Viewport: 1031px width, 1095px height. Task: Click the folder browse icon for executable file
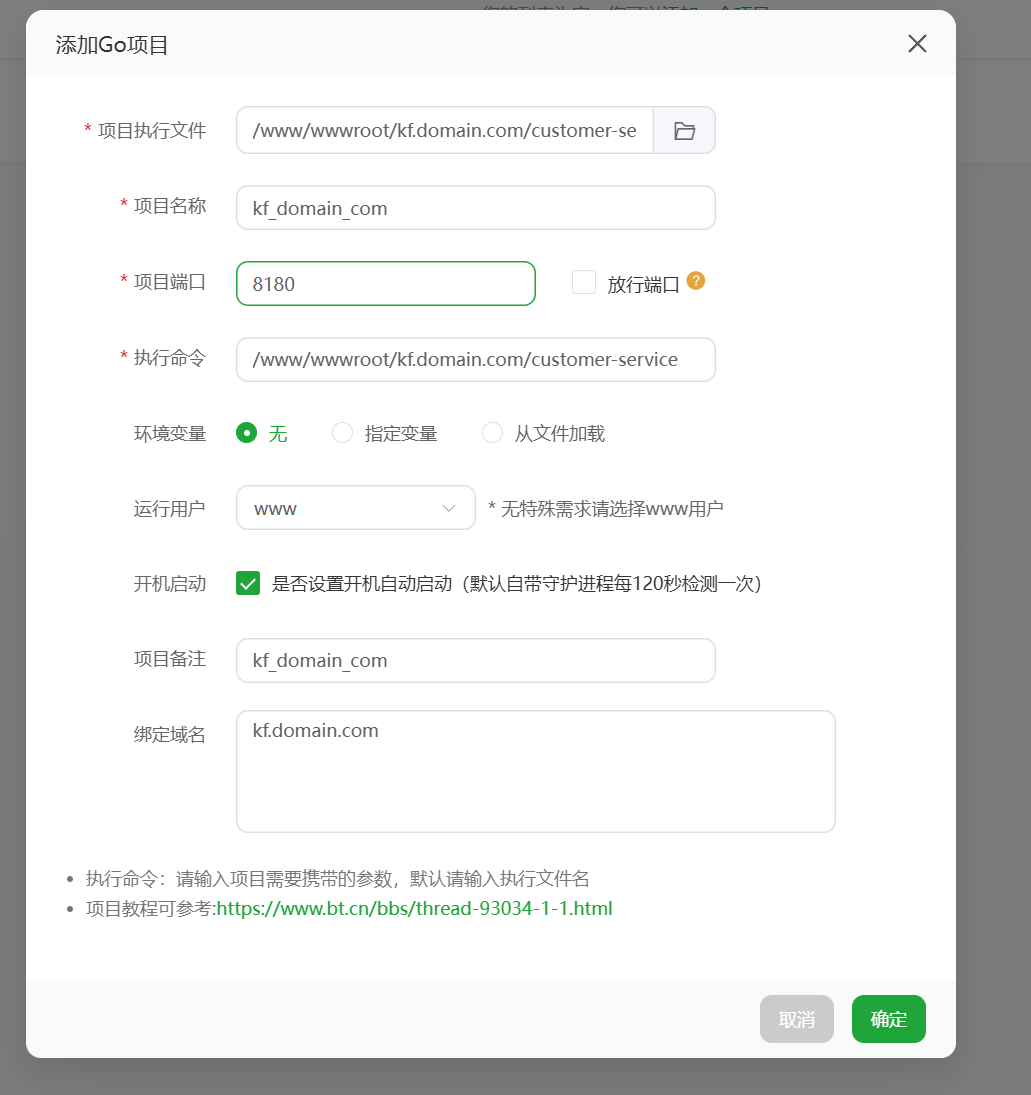(x=684, y=131)
